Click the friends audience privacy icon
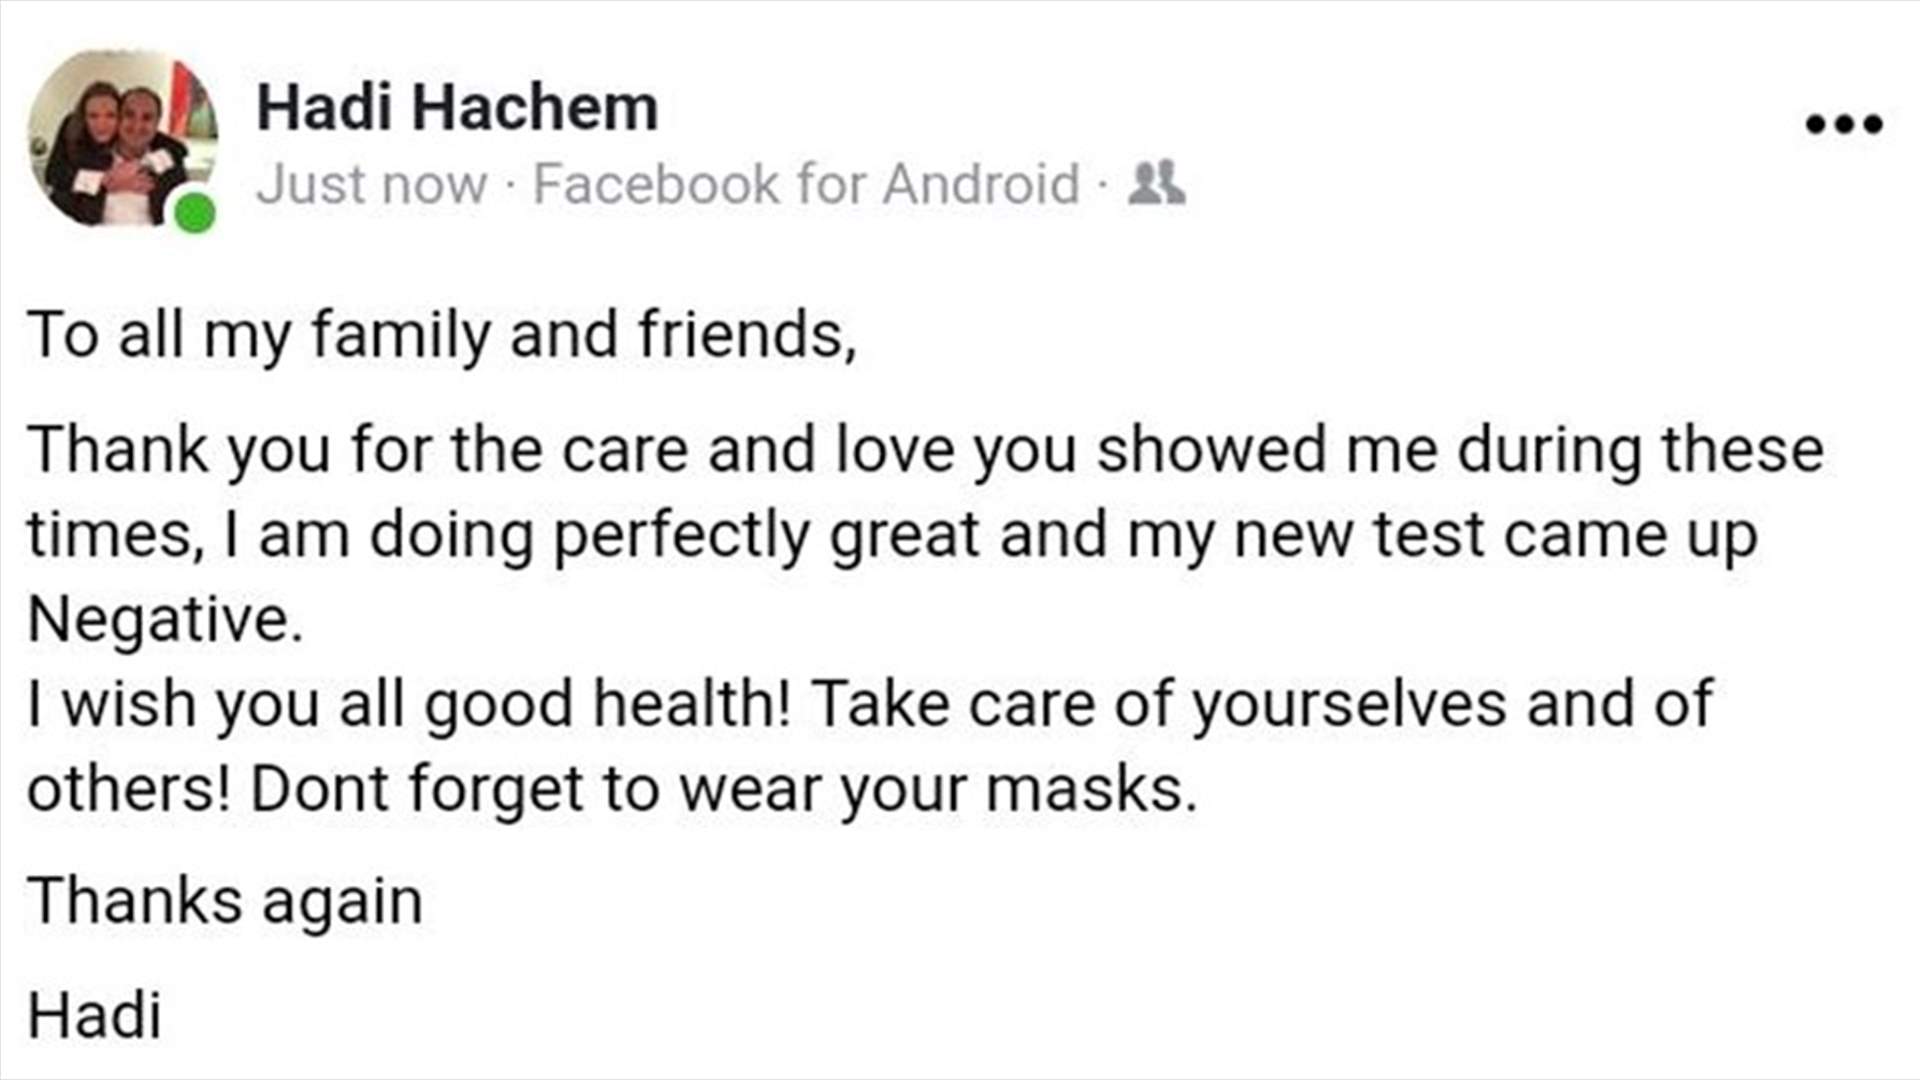 tap(1157, 184)
